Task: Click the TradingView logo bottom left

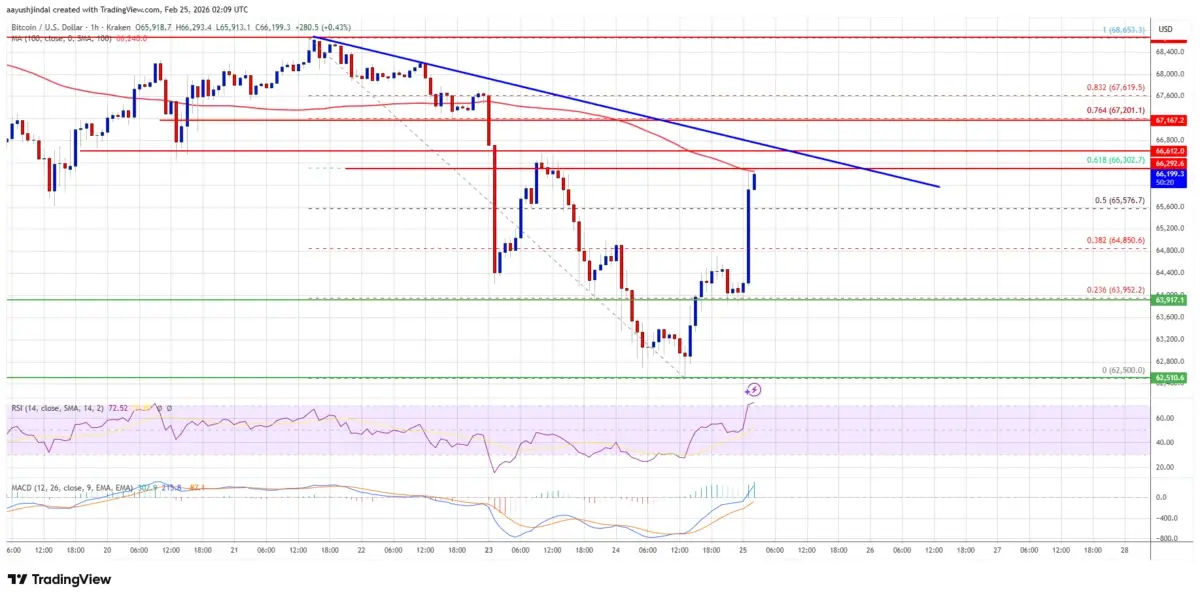Action: click(60, 578)
